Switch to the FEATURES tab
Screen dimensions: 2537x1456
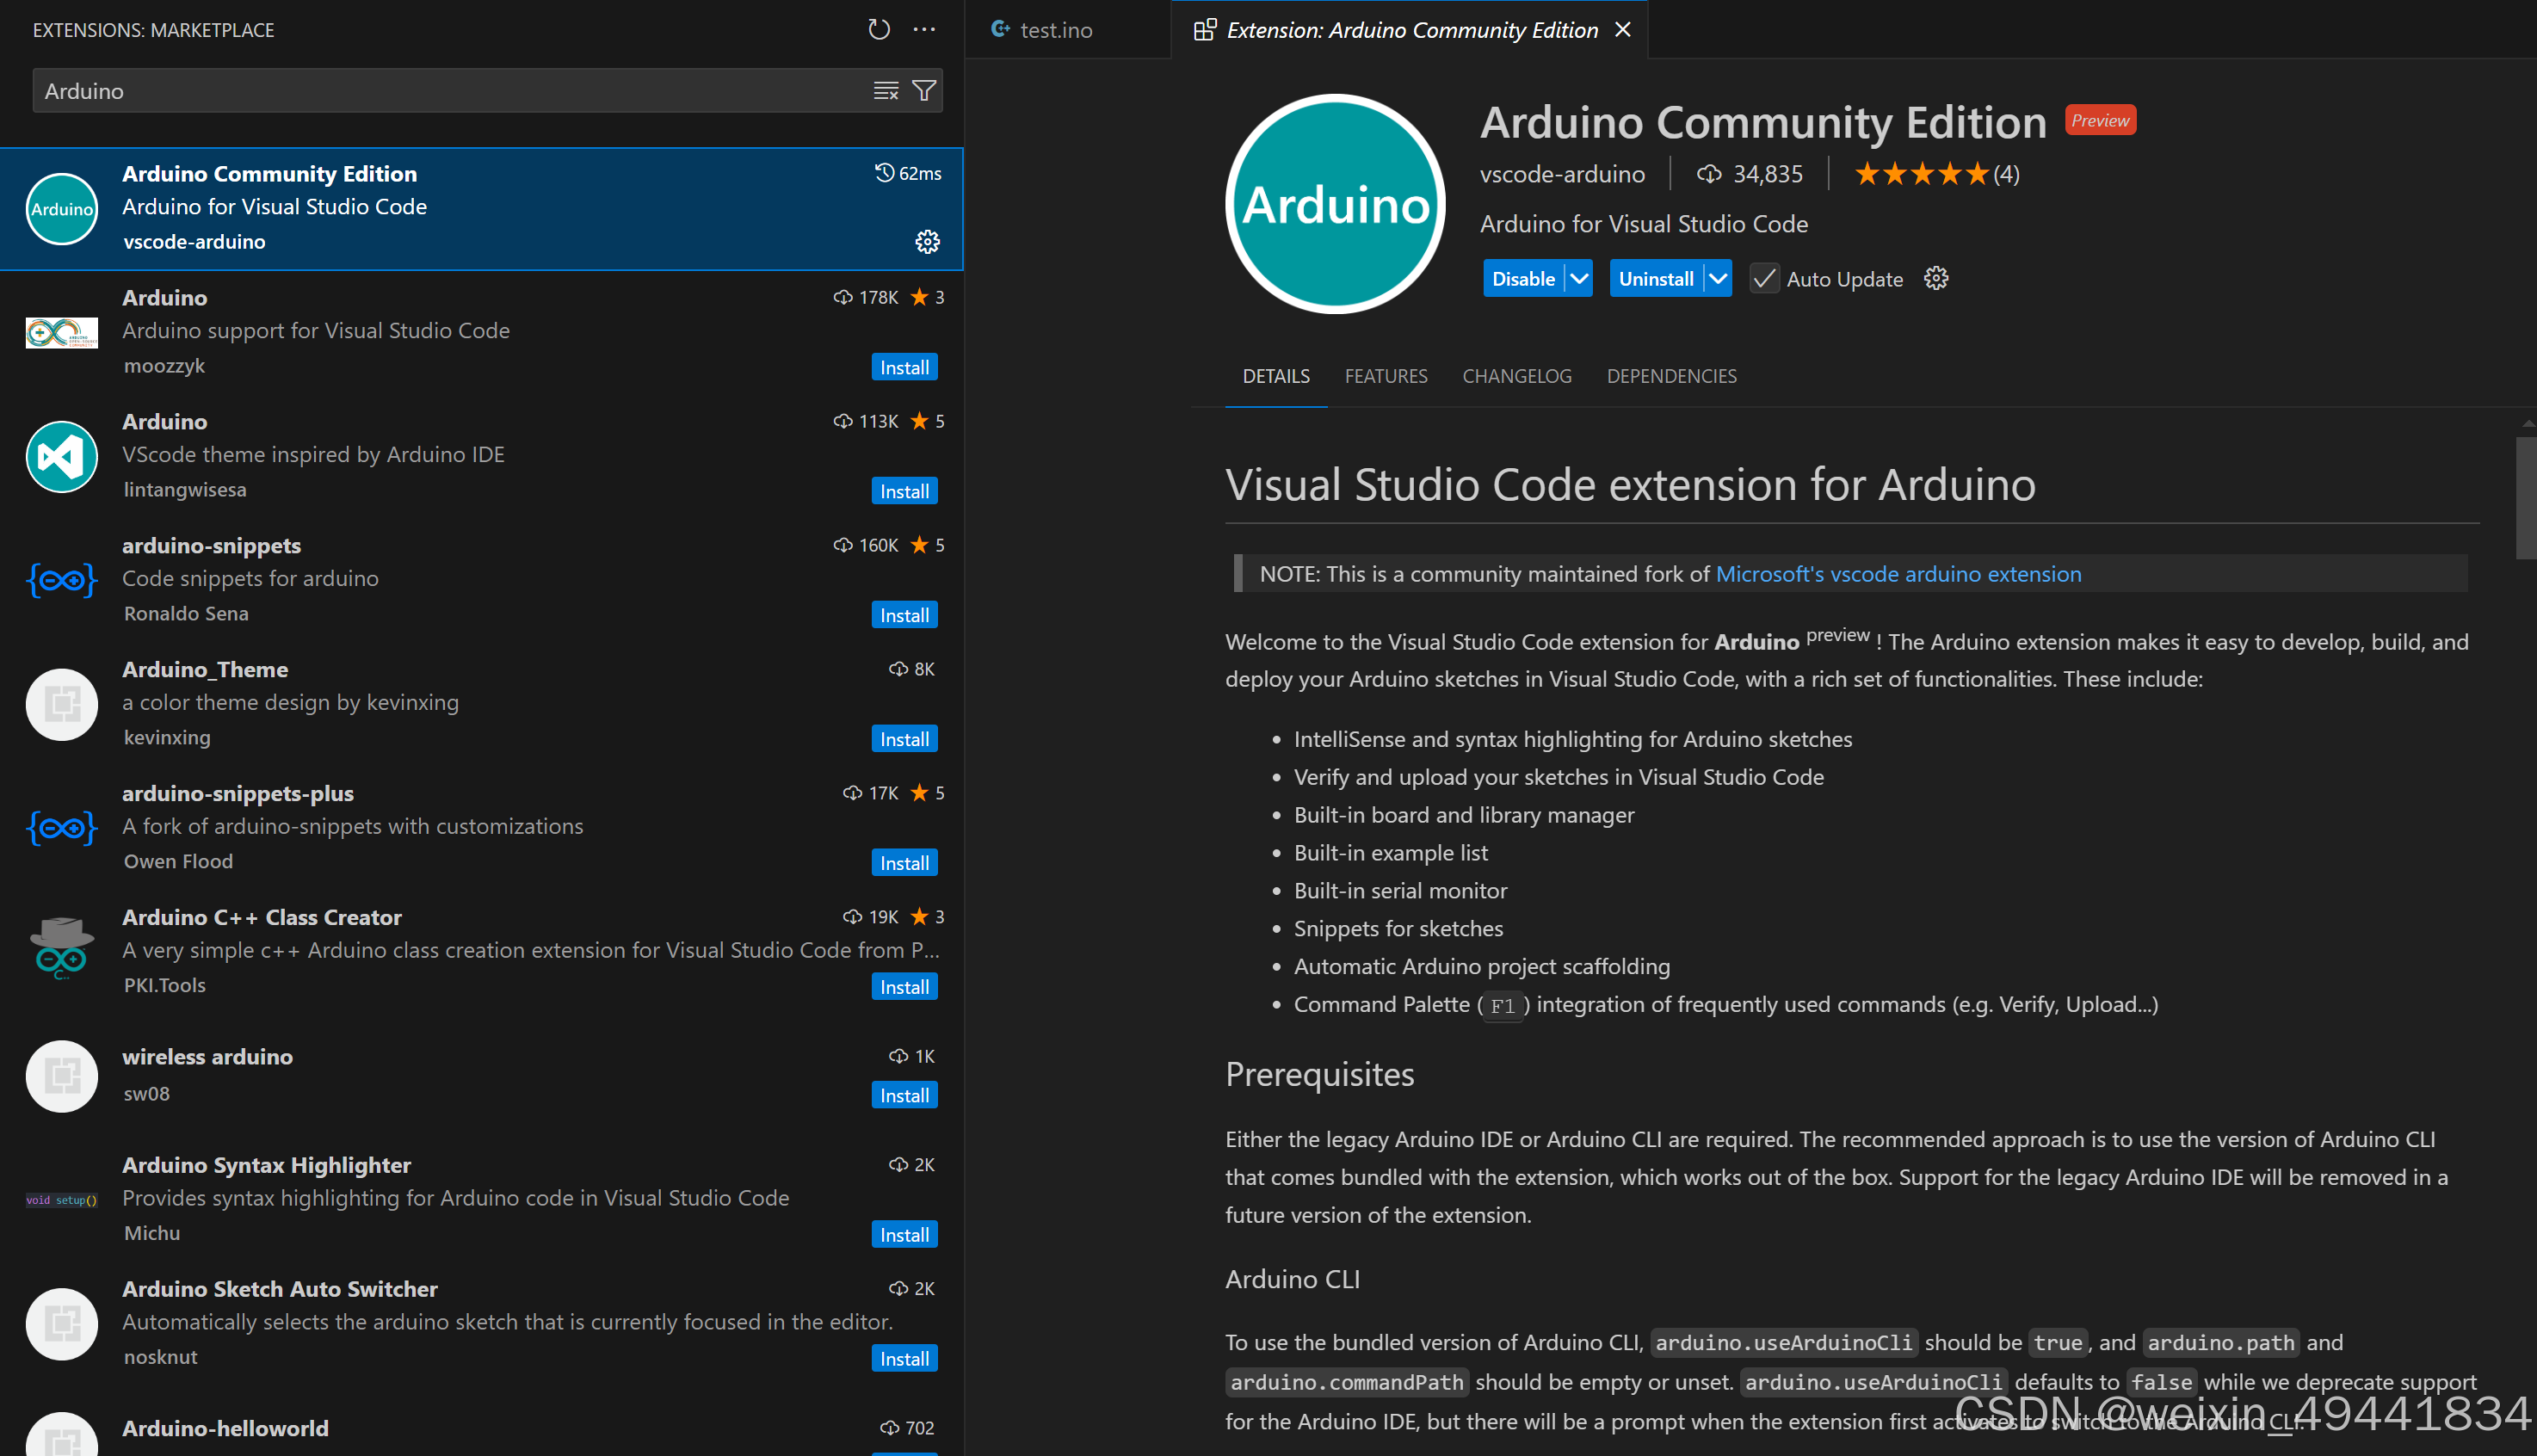point(1385,376)
